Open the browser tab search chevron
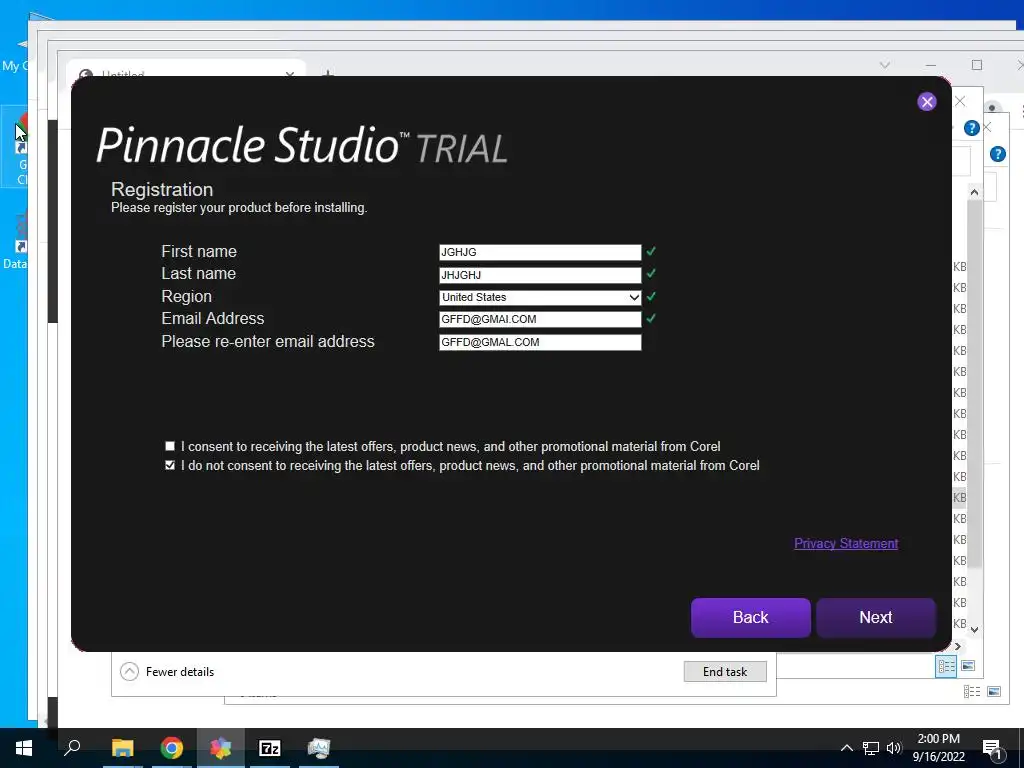Image resolution: width=1024 pixels, height=768 pixels. (885, 65)
